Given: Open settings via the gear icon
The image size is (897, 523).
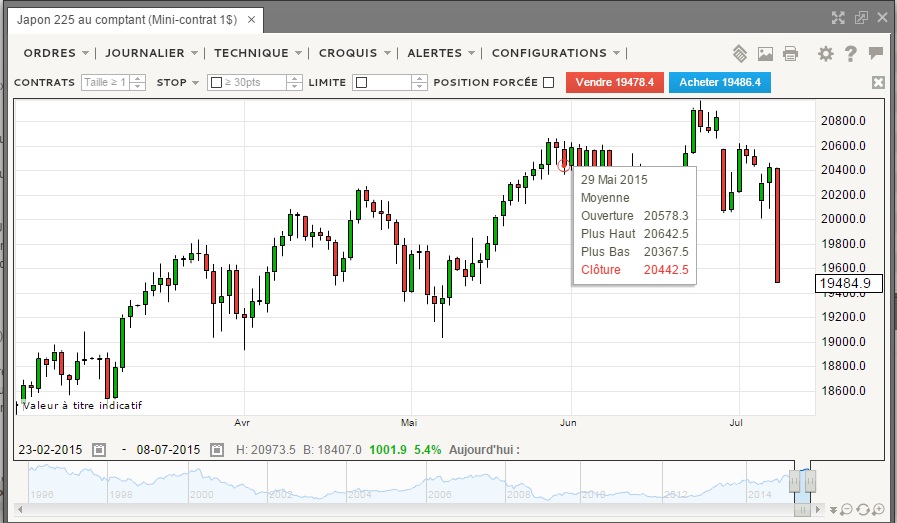Looking at the screenshot, I should click(825, 54).
